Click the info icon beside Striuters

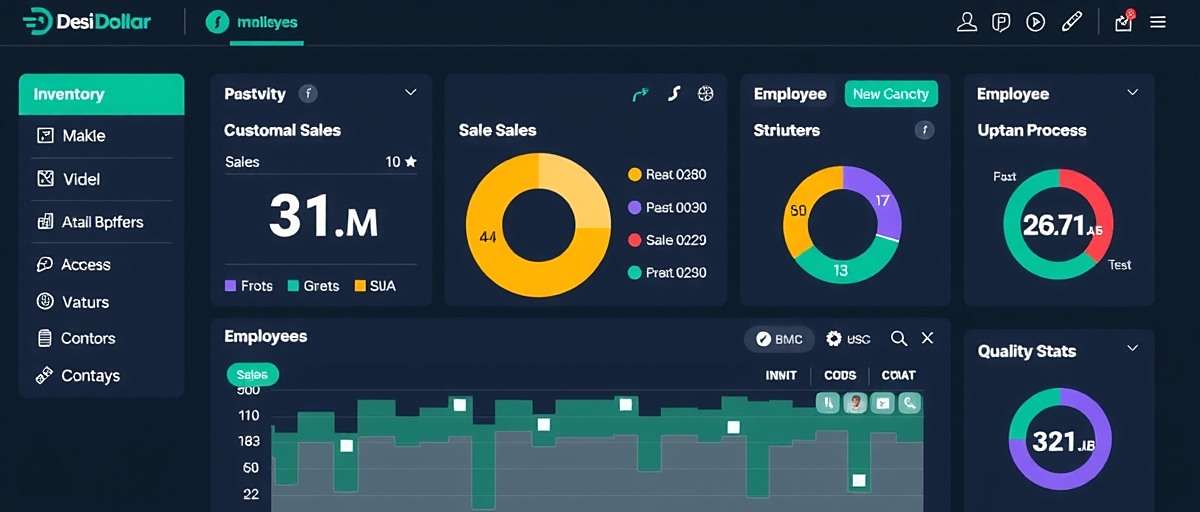coord(925,130)
